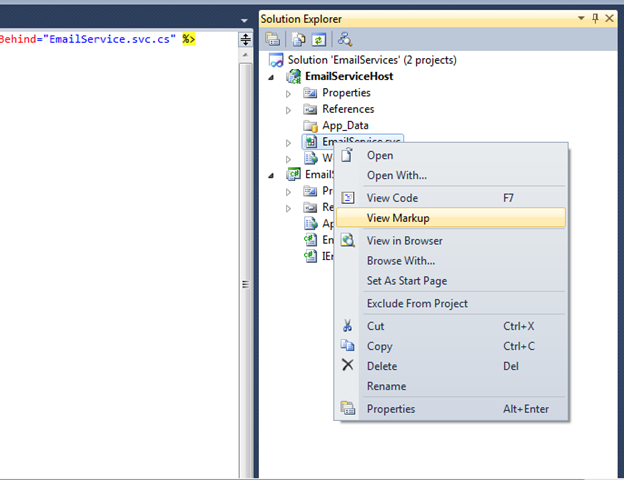Click the View in Browser globe icon
624x480 pixels.
[348, 240]
